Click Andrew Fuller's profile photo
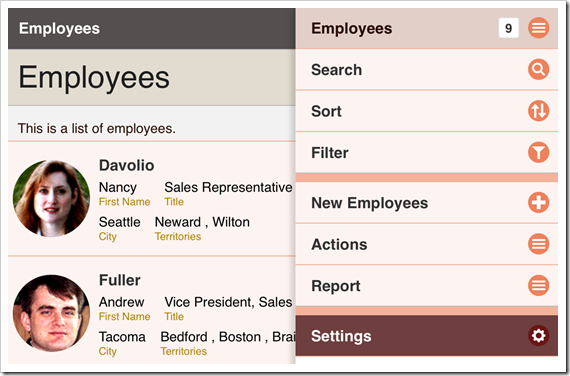This screenshot has height=376, width=570. coord(51,313)
